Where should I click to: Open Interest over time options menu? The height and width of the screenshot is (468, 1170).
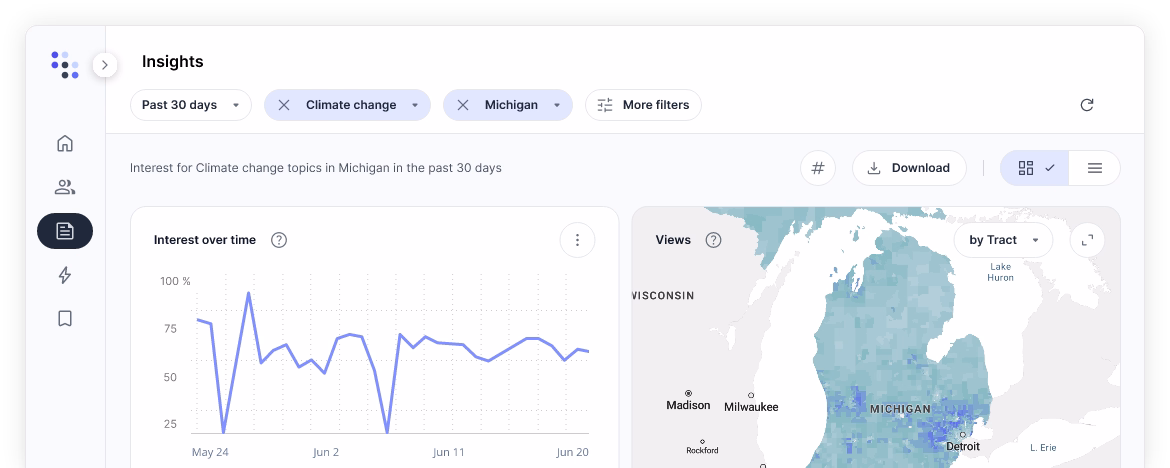[577, 240]
